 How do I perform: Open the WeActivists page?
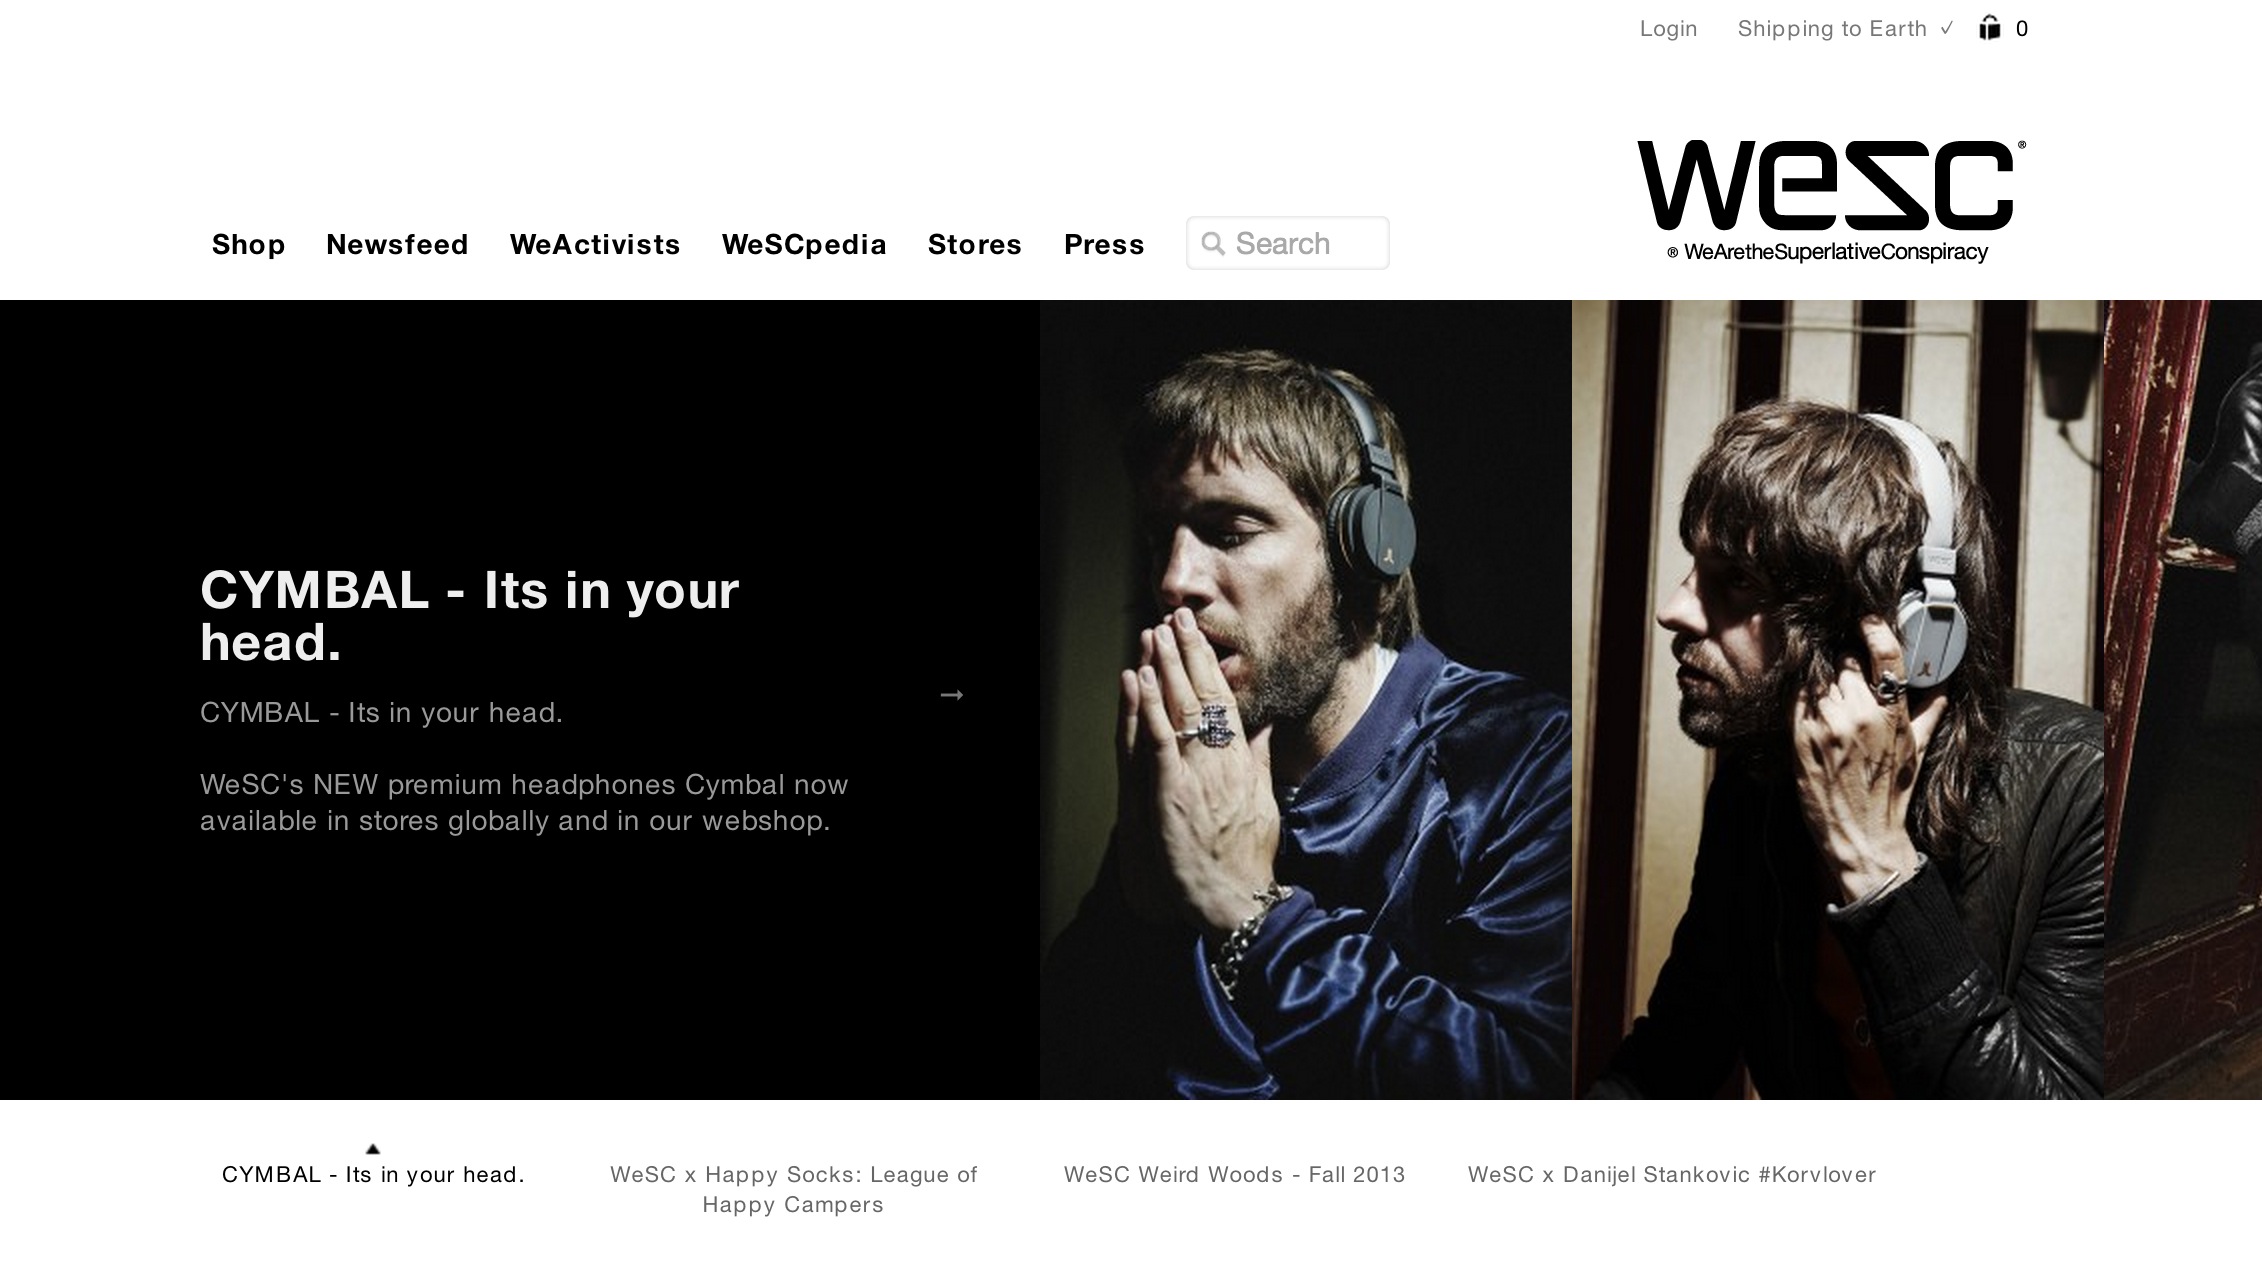coord(595,245)
